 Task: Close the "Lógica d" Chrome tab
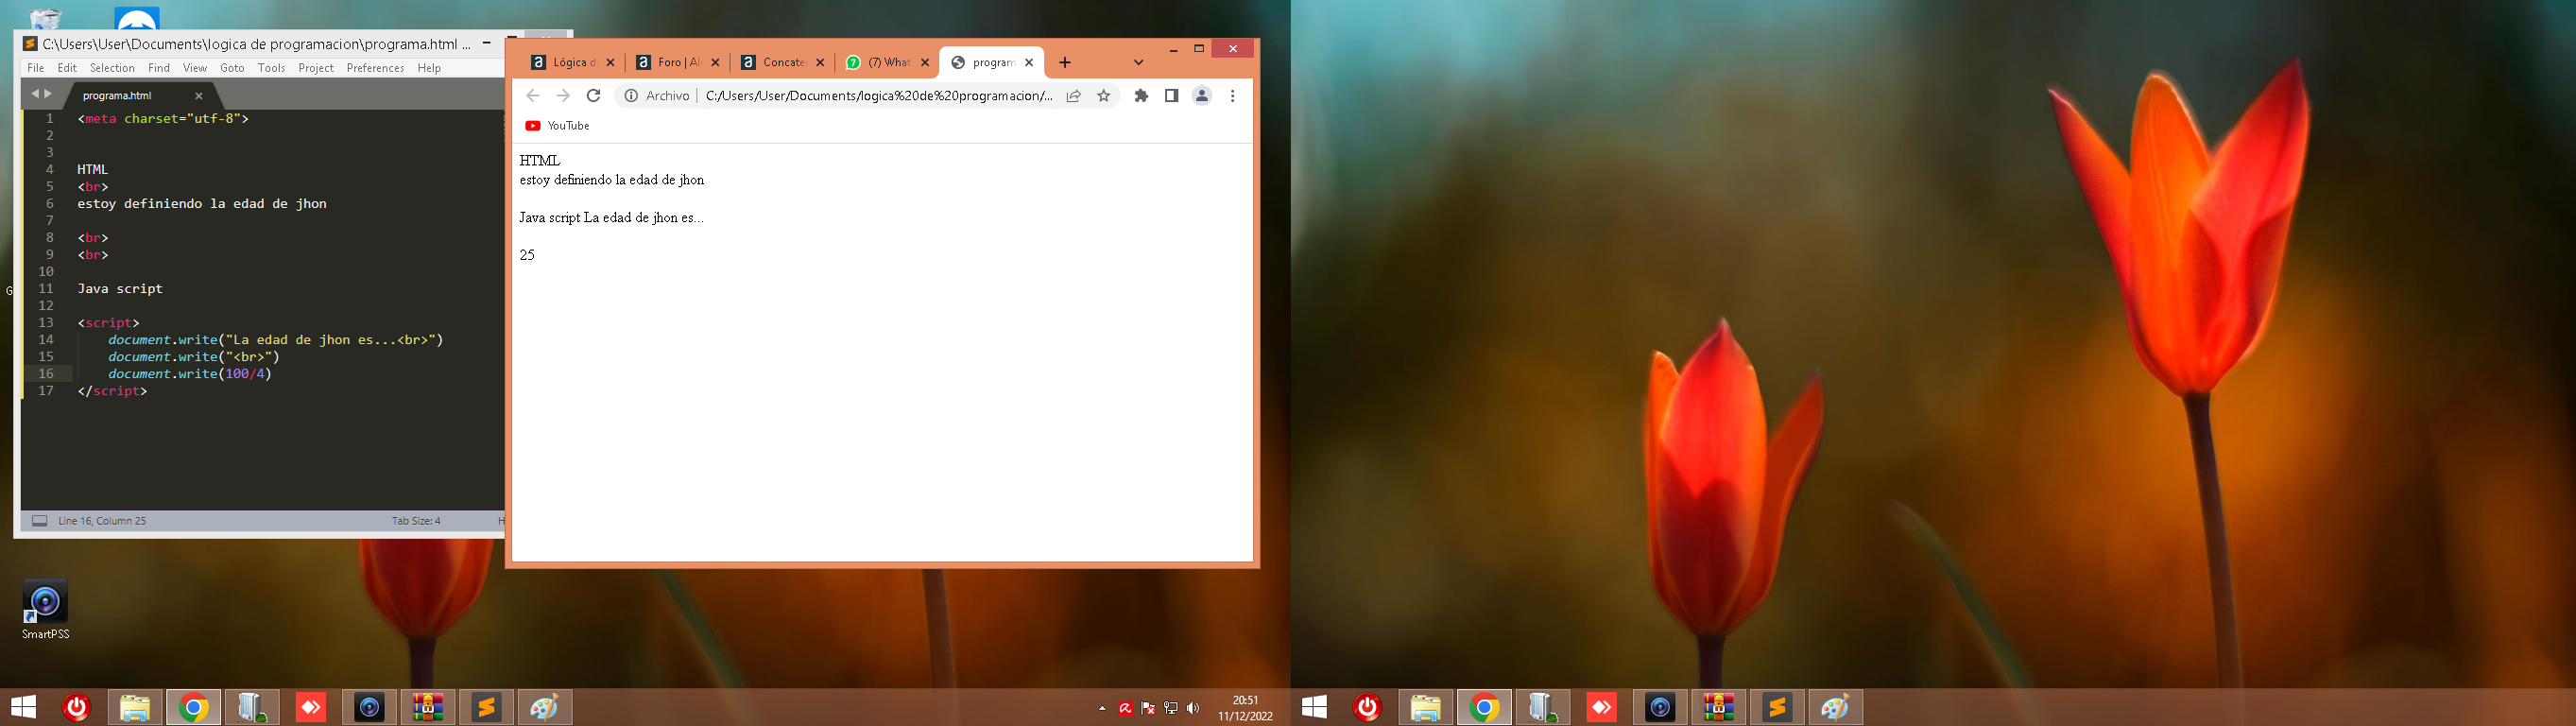[610, 62]
